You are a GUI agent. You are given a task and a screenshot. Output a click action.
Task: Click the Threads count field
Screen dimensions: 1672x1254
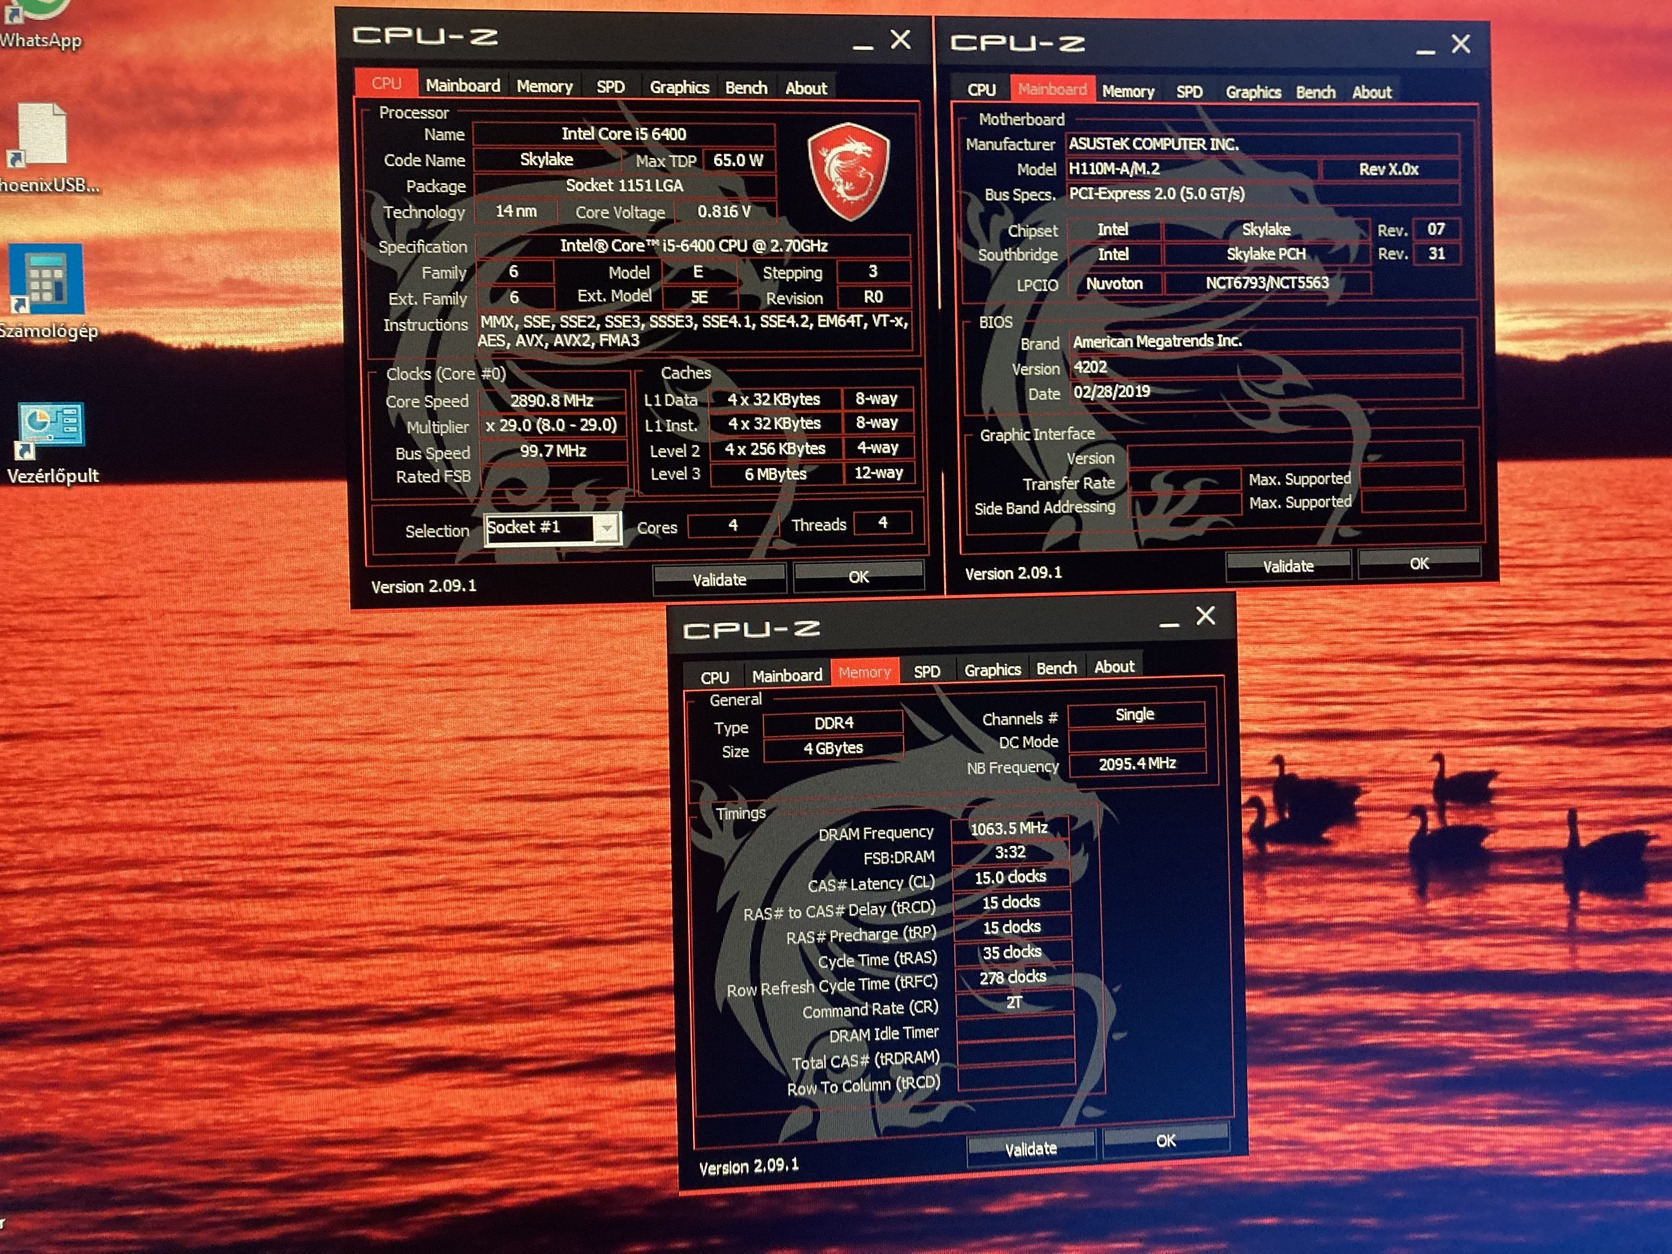882,523
